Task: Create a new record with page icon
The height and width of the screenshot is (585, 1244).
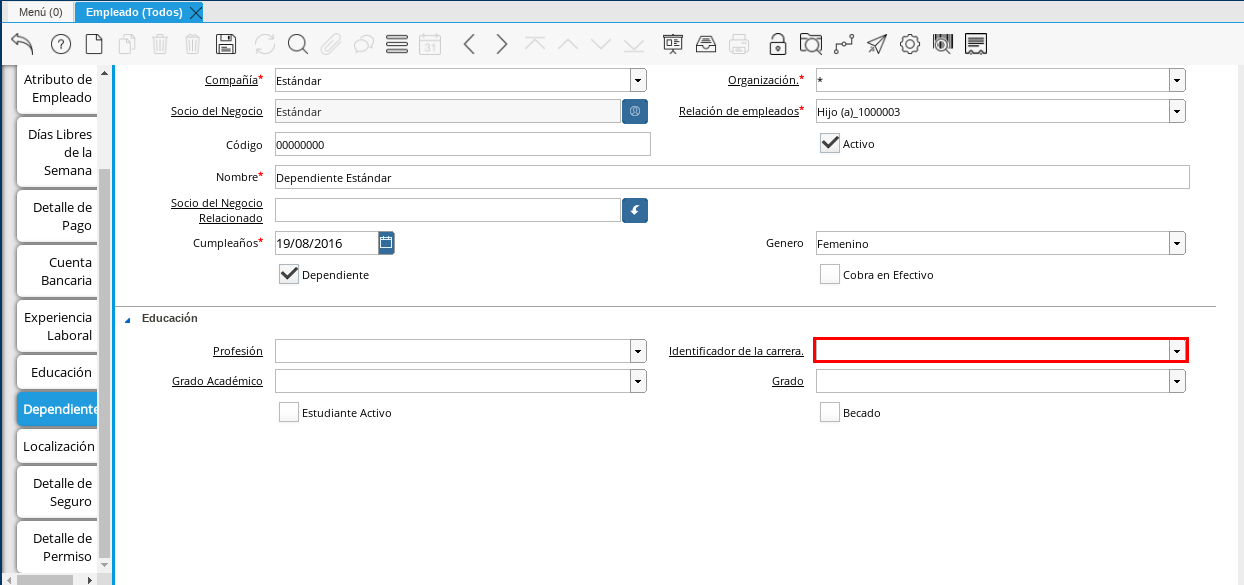Action: click(94, 44)
